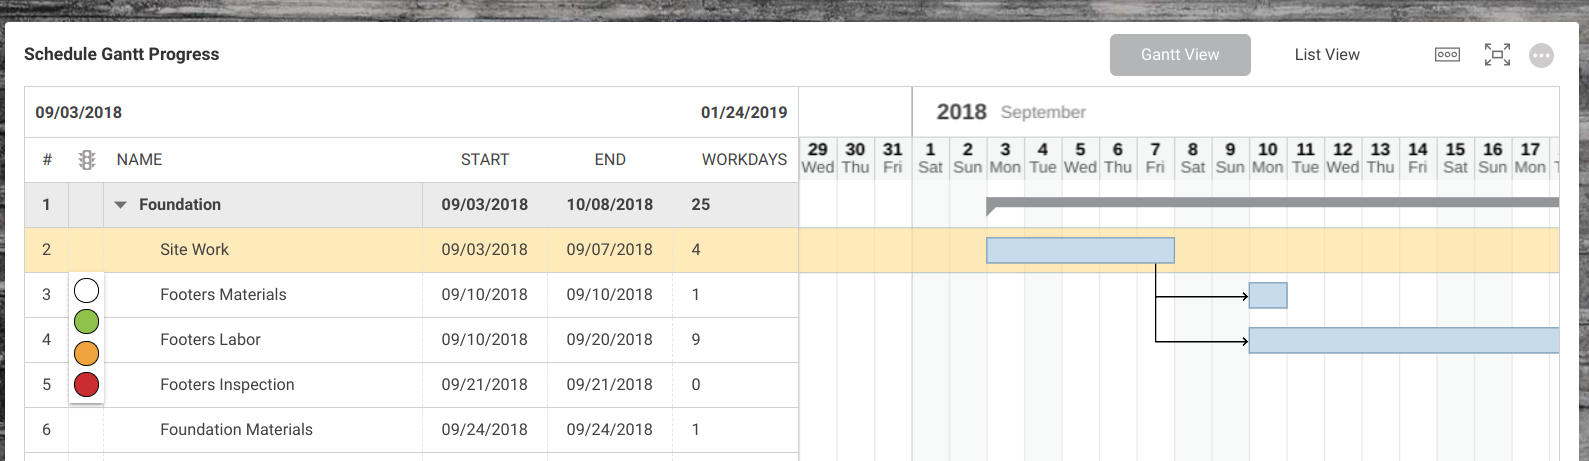Viewport: 1589px width, 461px height.
Task: Select the Footers Inspection task row
Action: pos(412,385)
